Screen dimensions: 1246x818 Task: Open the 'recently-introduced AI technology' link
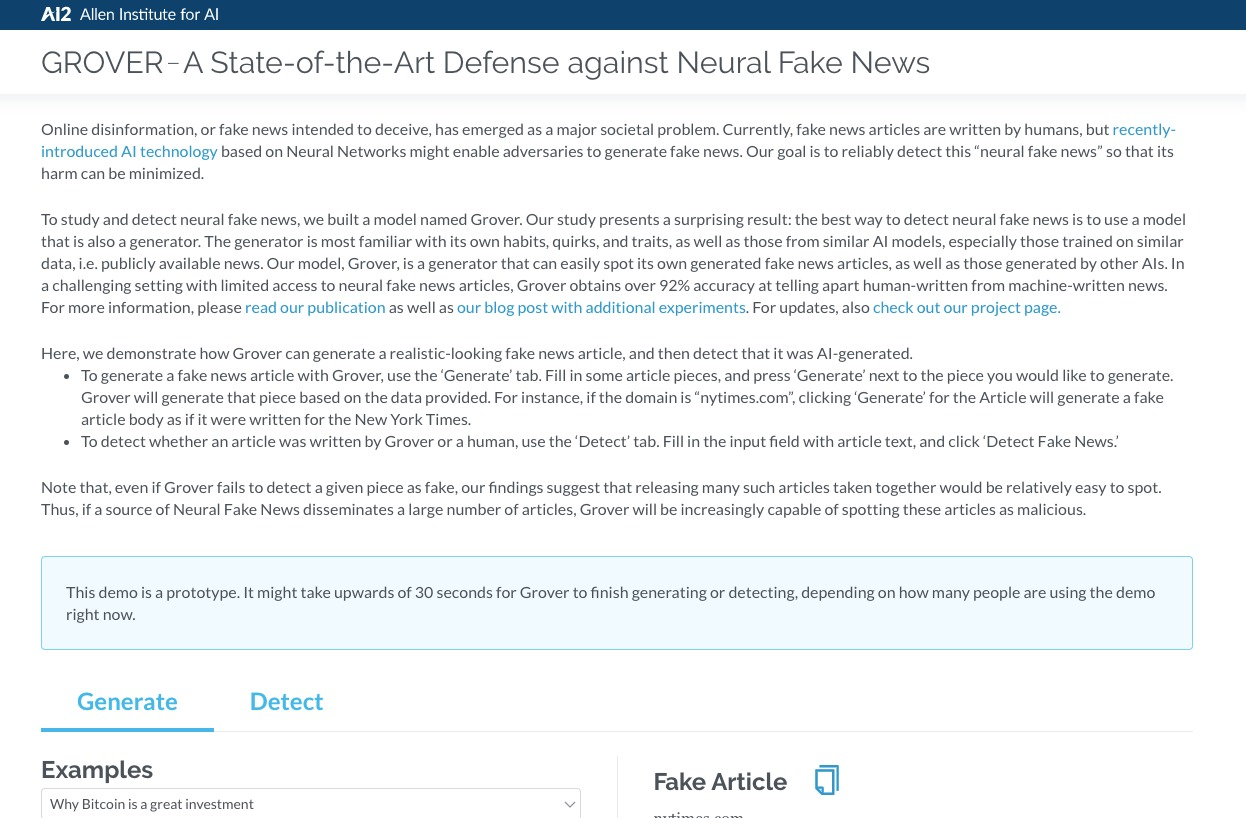tap(608, 140)
